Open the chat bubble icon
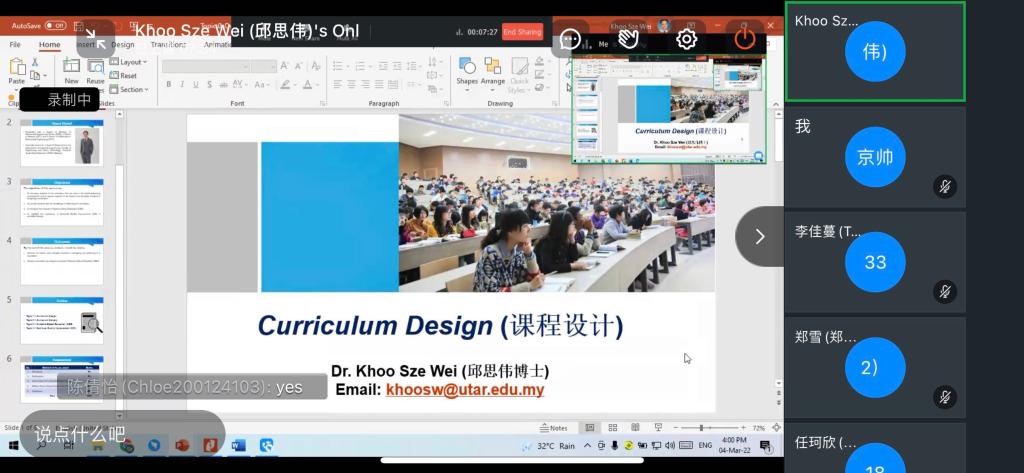1024x473 pixels. (570, 40)
